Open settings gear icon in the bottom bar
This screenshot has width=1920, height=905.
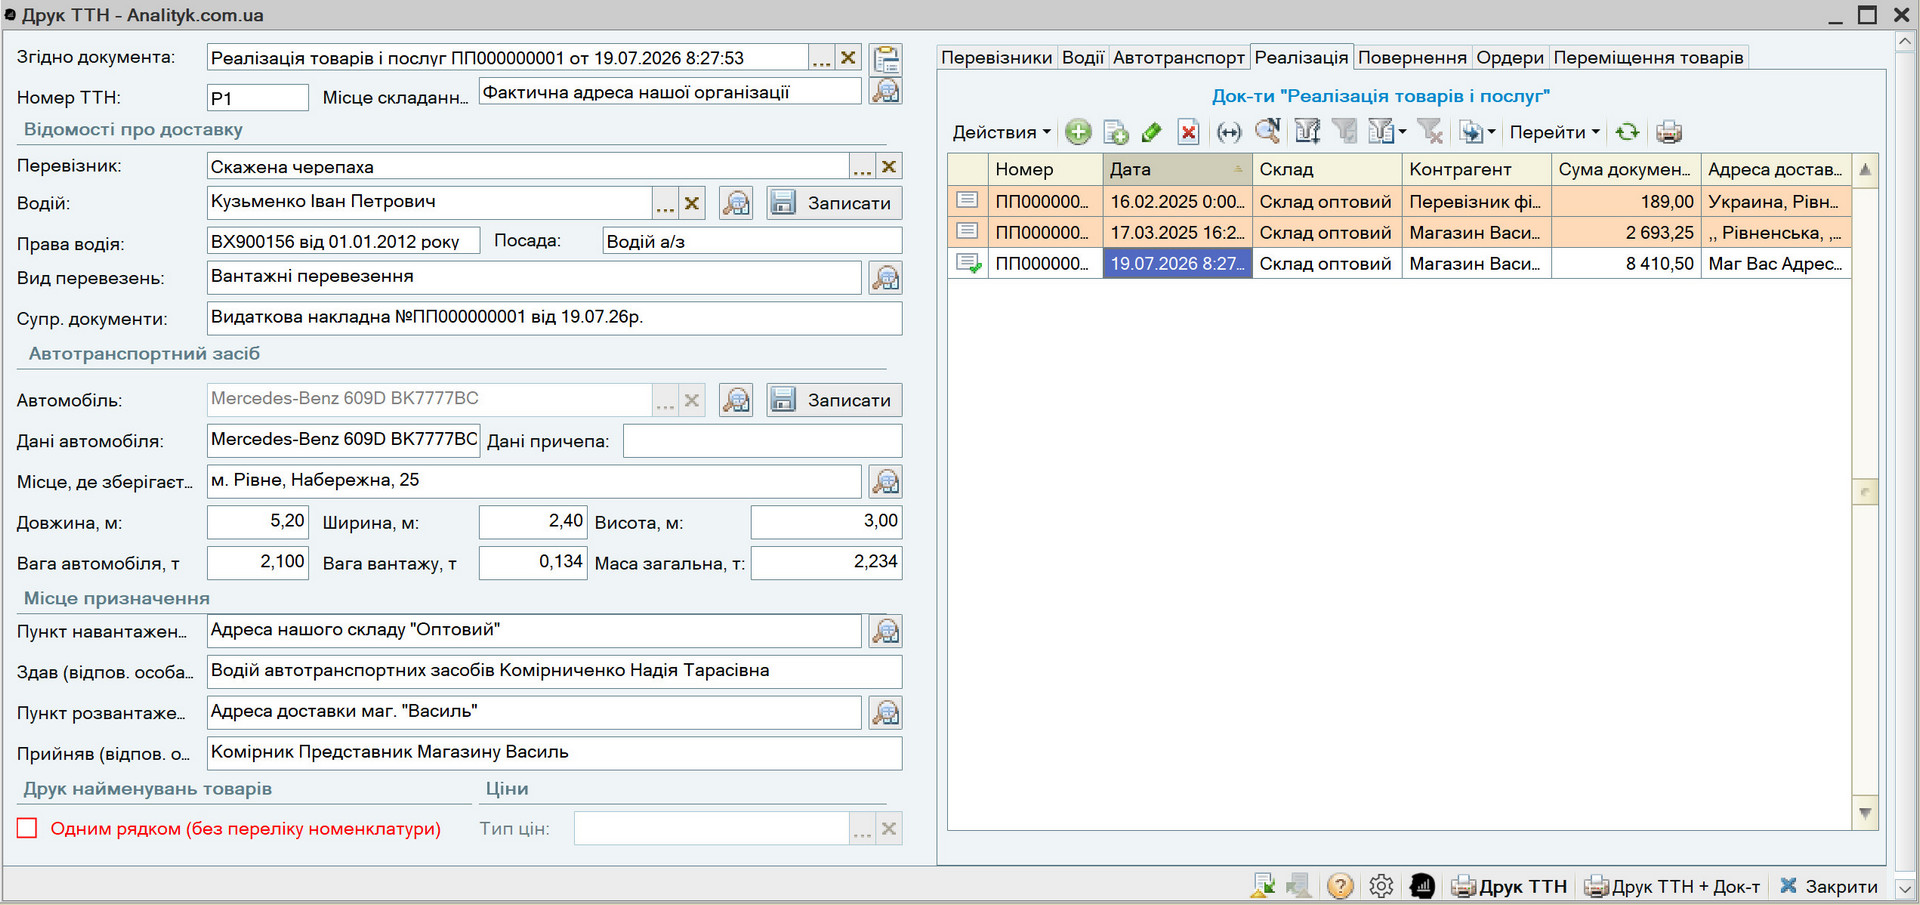tap(1381, 886)
